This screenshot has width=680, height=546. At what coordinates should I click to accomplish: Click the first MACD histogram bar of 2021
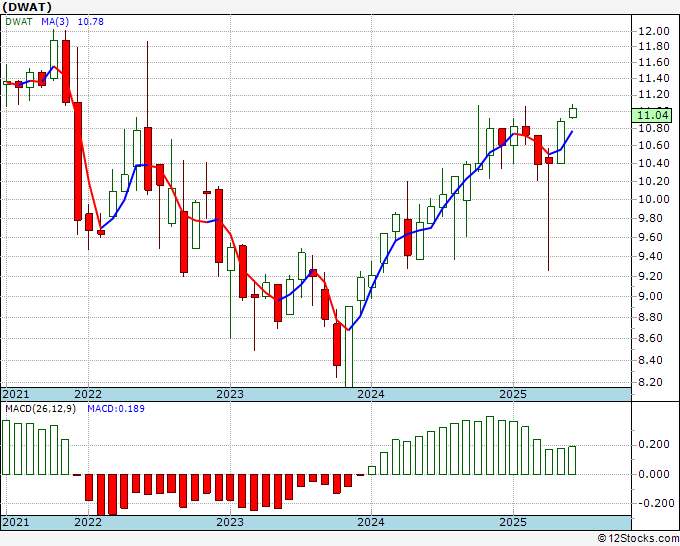pyautogui.click(x=6, y=447)
